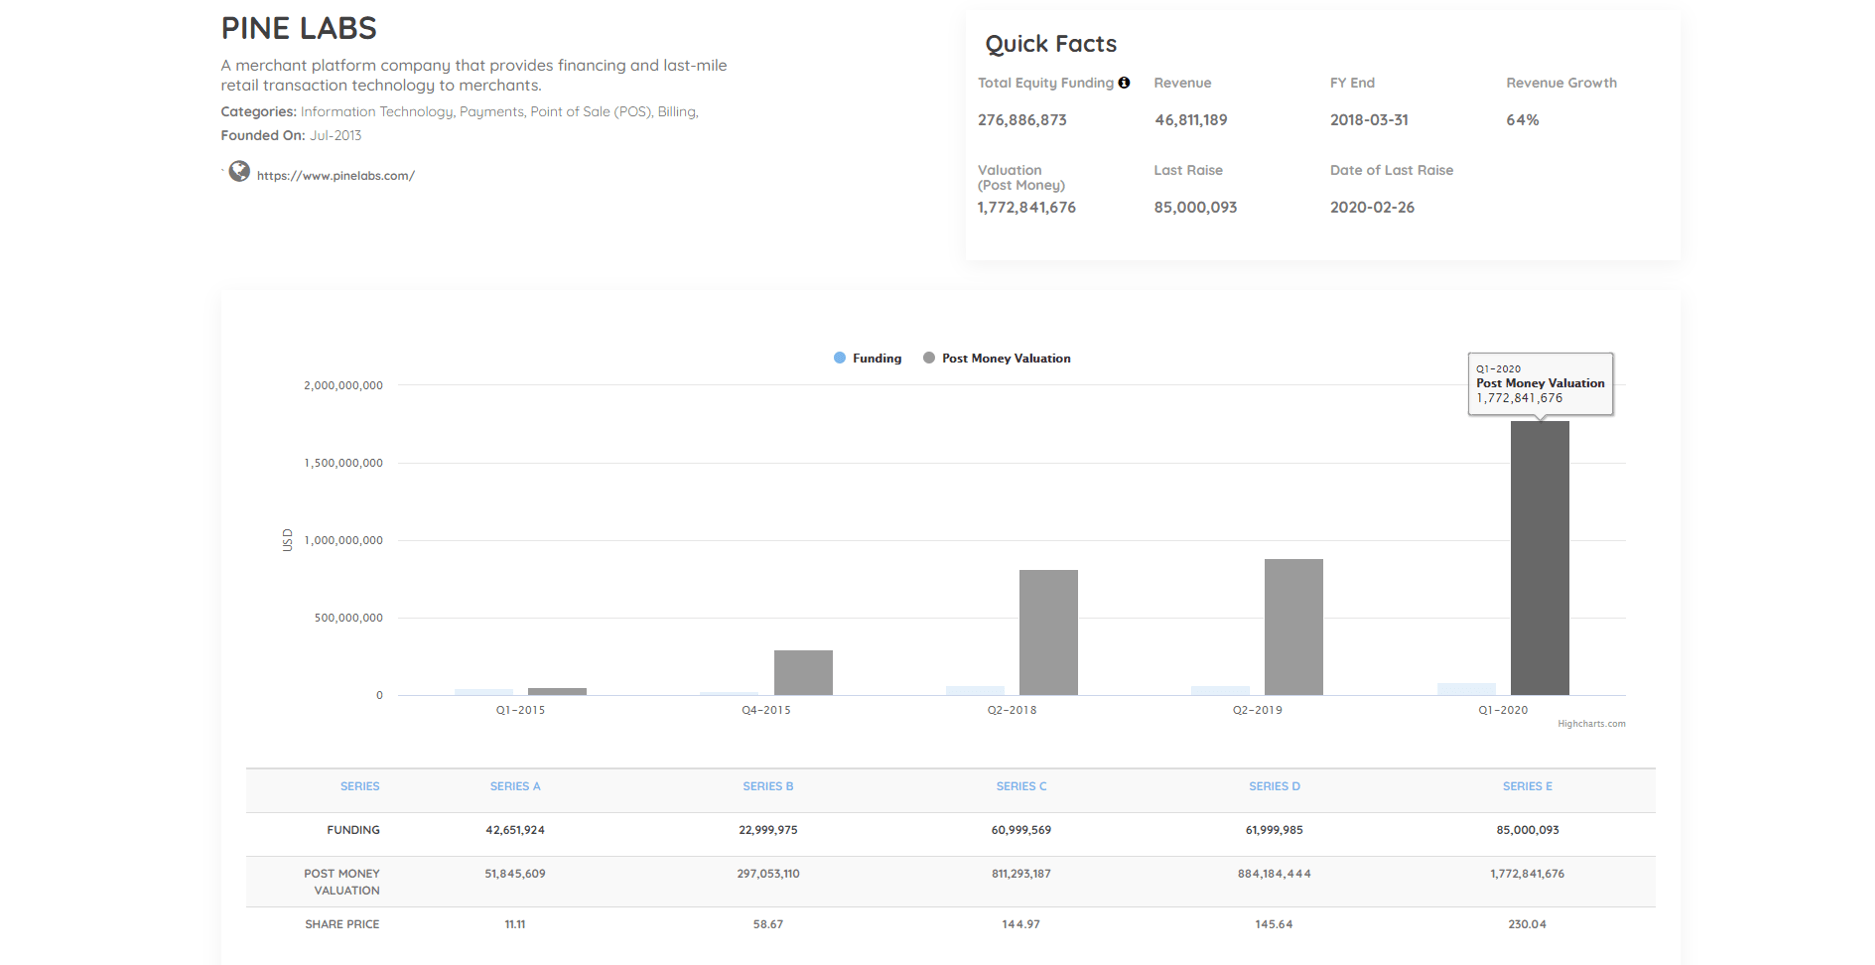1875x965 pixels.
Task: Click the Q1-2015 x-axis label
Action: (521, 710)
